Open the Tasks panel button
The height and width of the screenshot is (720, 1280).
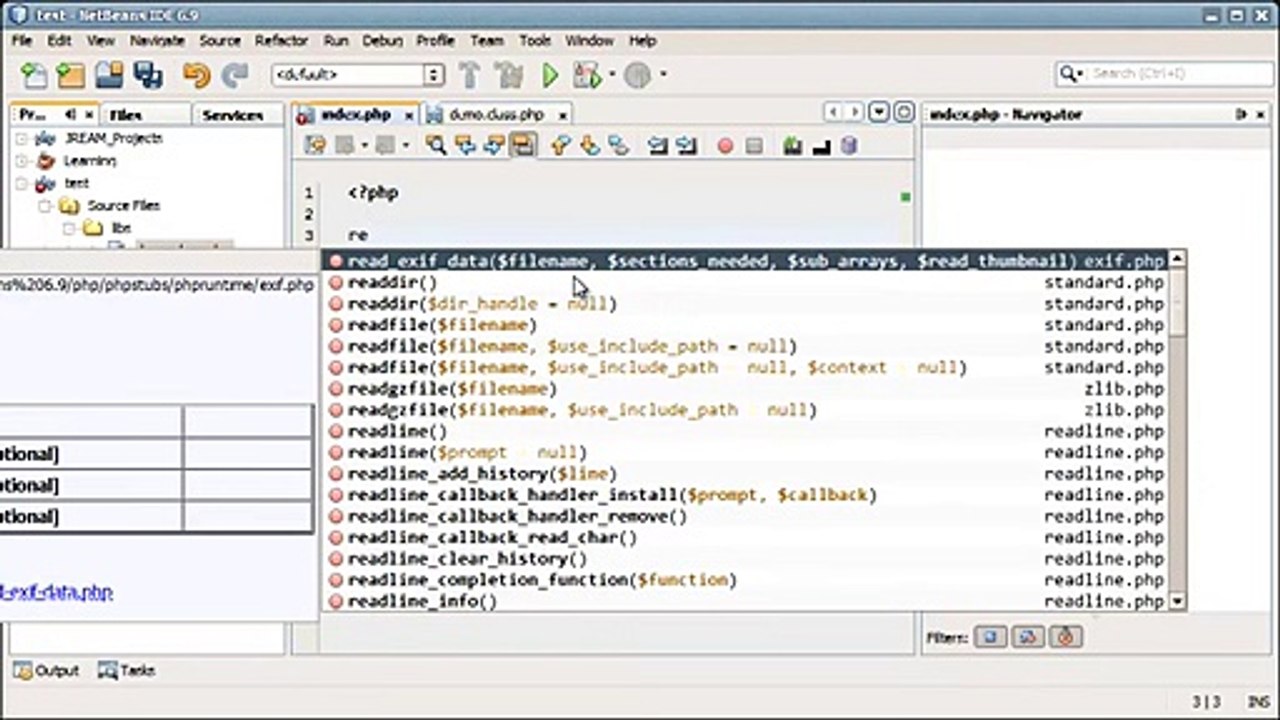[x=126, y=671]
